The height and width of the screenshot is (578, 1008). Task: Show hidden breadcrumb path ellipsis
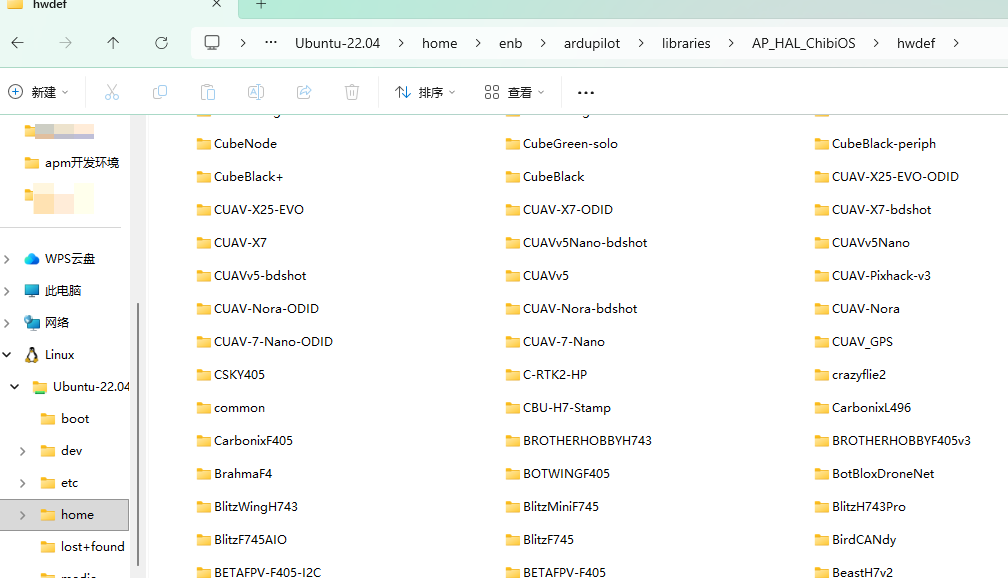click(x=271, y=43)
